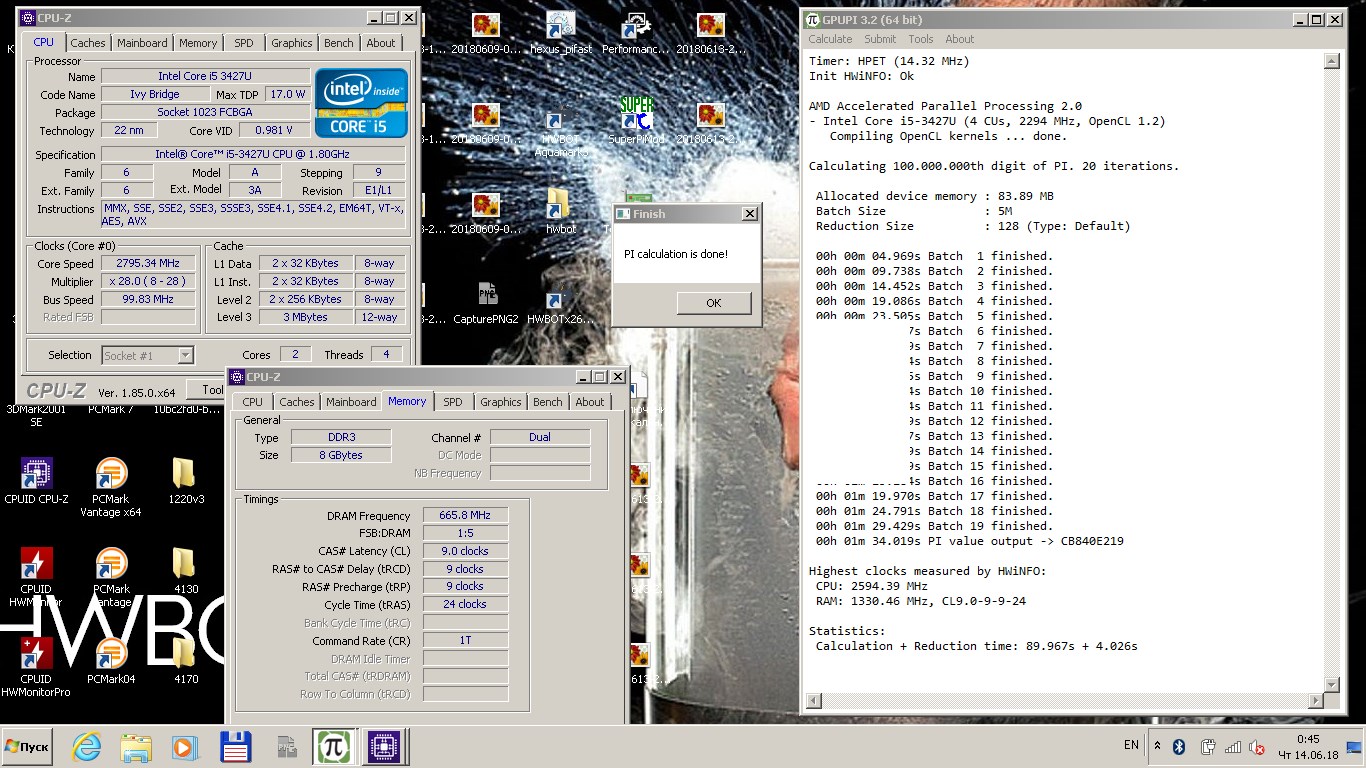
Task: Switch to SPD tab in the Memory CPU-Z window
Action: tap(453, 402)
